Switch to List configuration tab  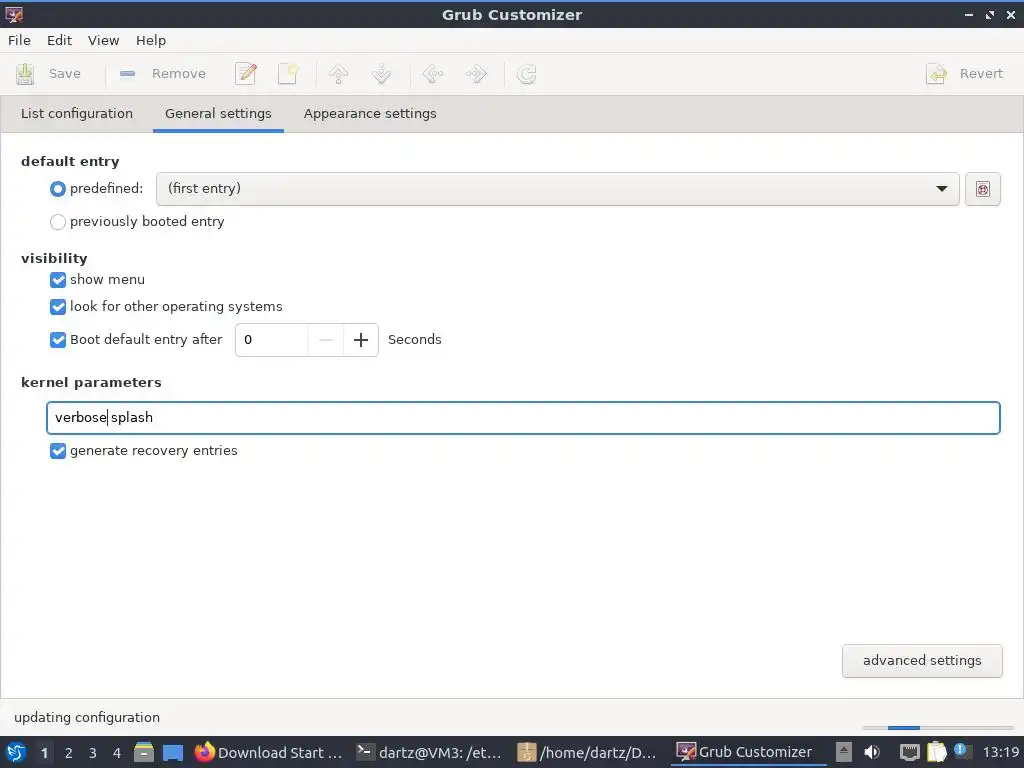point(76,114)
